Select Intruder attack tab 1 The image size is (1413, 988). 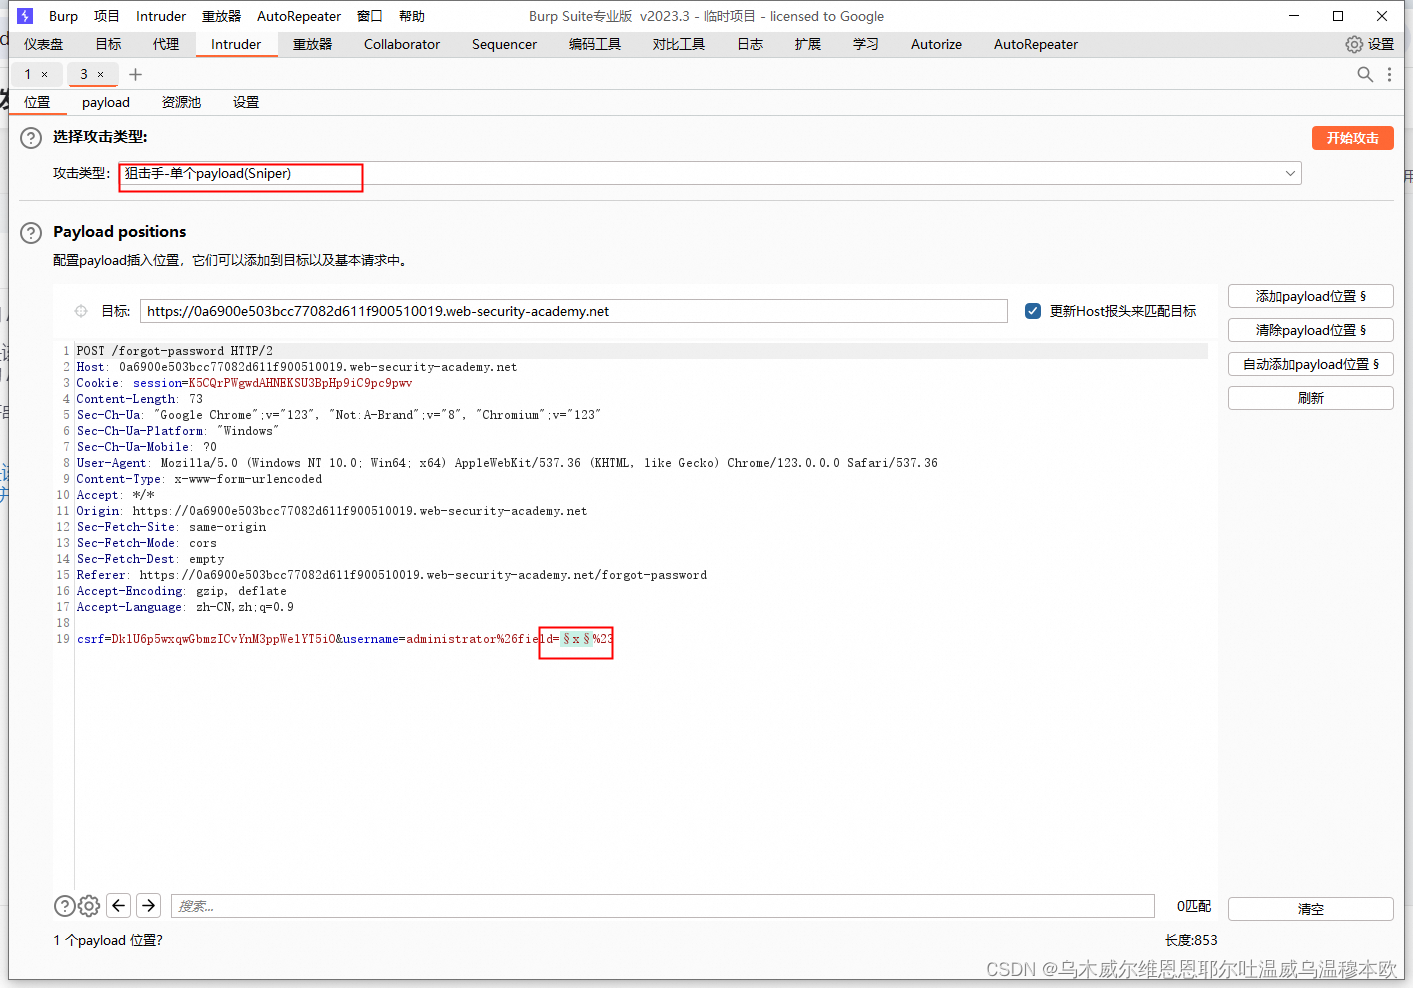pyautogui.click(x=28, y=74)
